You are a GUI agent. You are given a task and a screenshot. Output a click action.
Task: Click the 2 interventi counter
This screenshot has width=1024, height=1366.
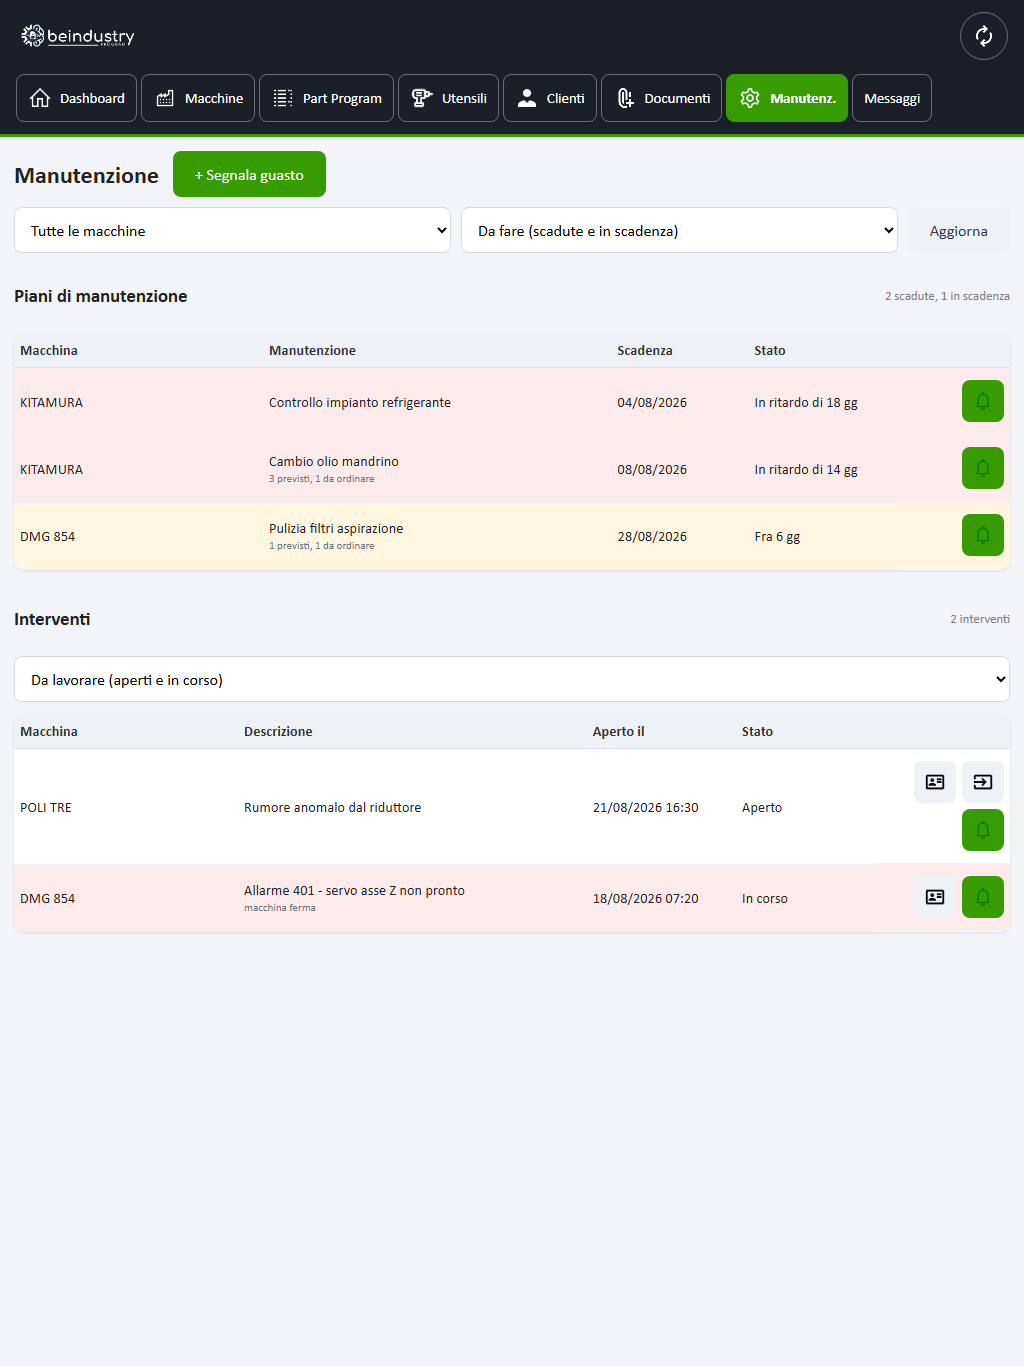(x=980, y=619)
